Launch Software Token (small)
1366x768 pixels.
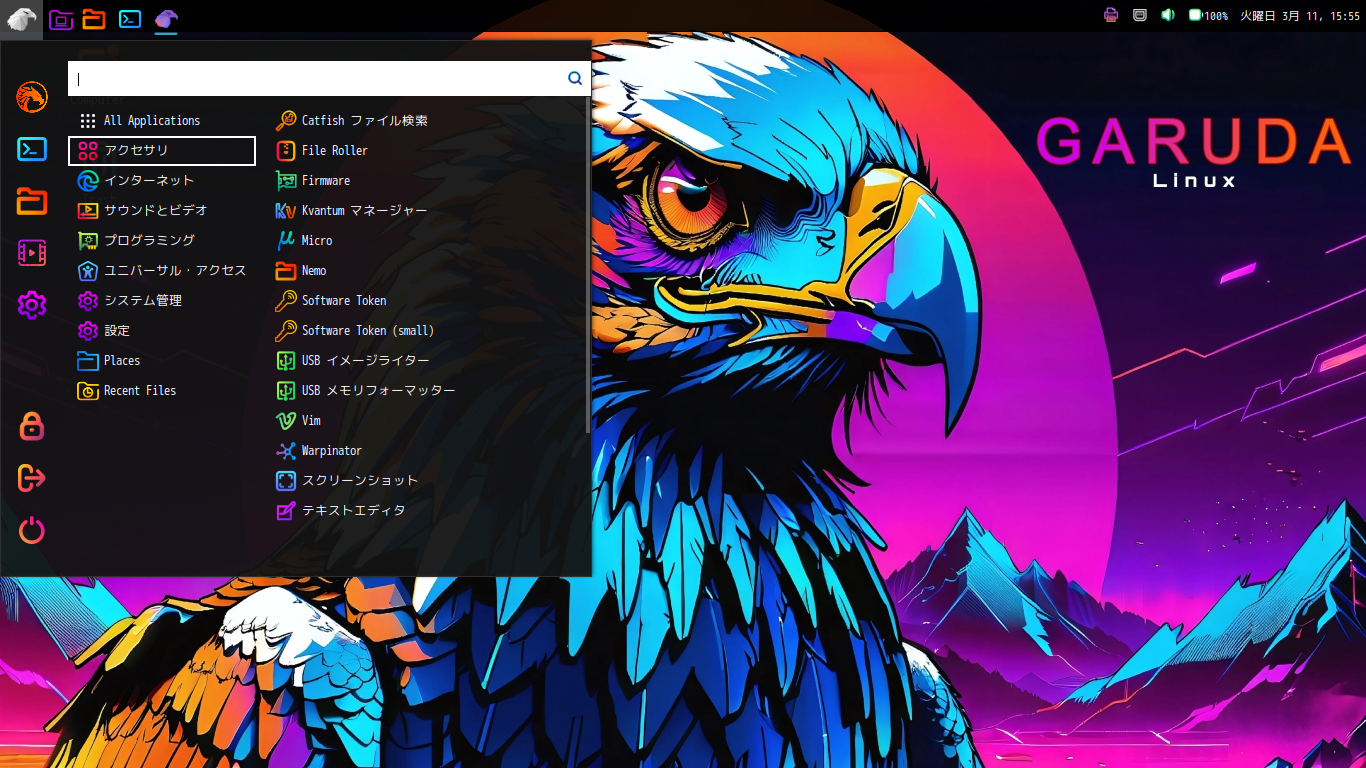pos(427,330)
